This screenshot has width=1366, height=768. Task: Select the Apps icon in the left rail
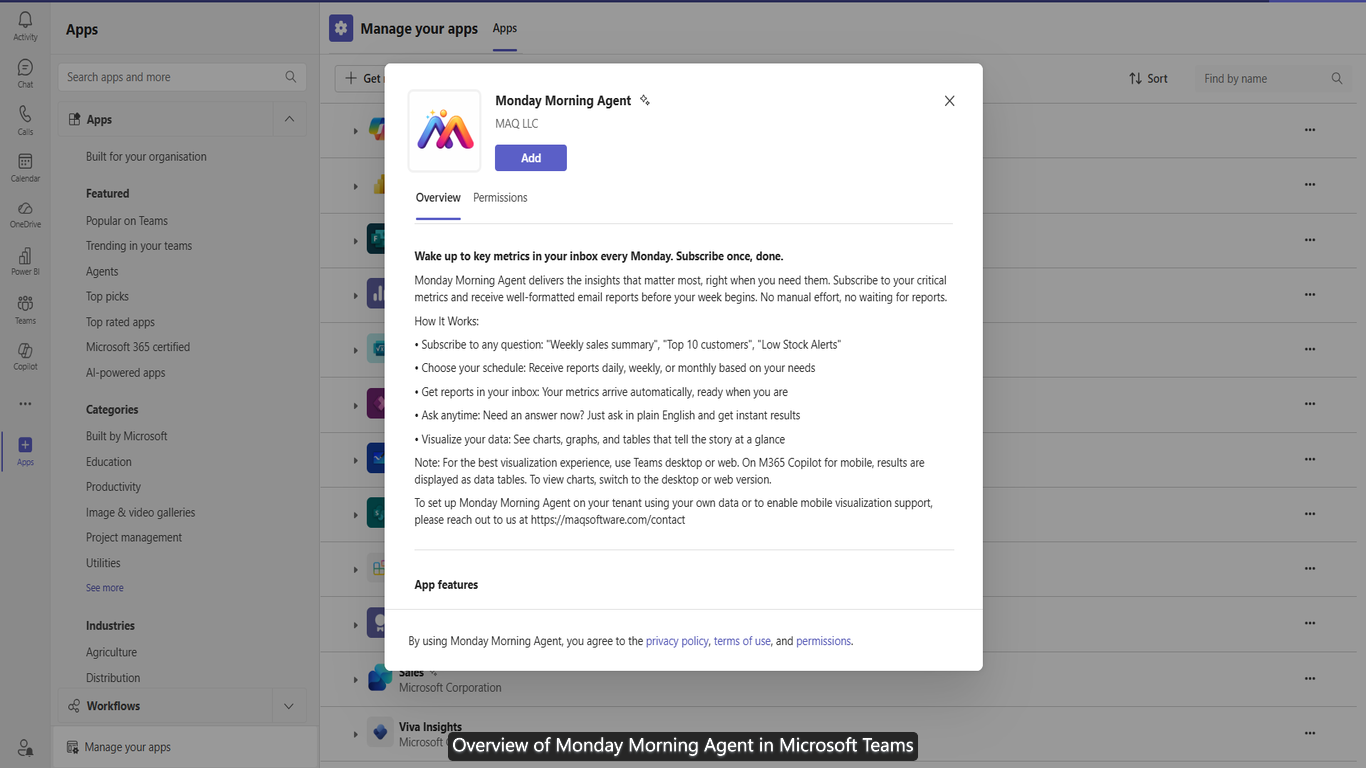pos(25,450)
